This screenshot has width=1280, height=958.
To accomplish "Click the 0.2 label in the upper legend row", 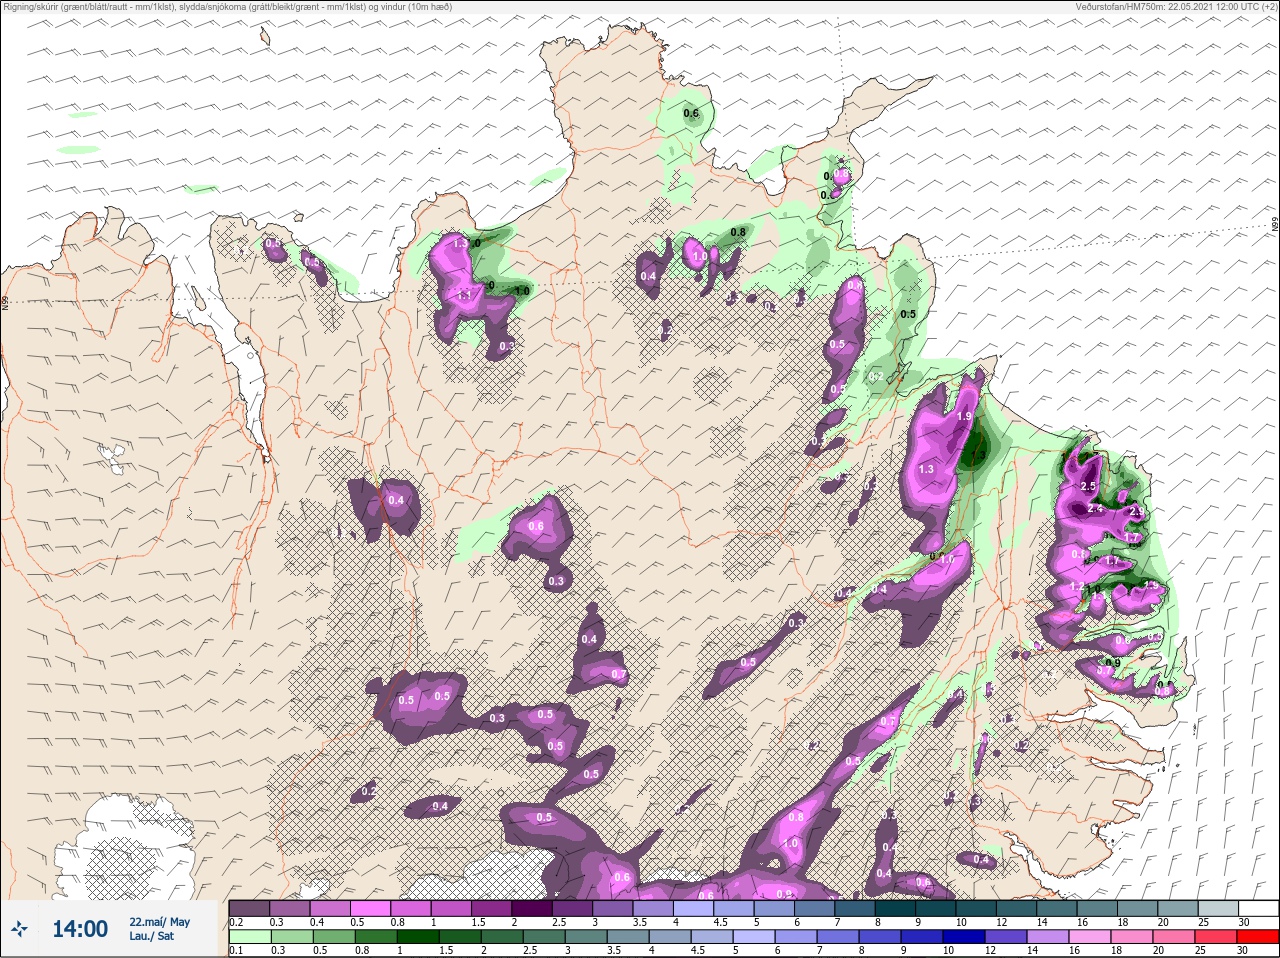I will (236, 922).
